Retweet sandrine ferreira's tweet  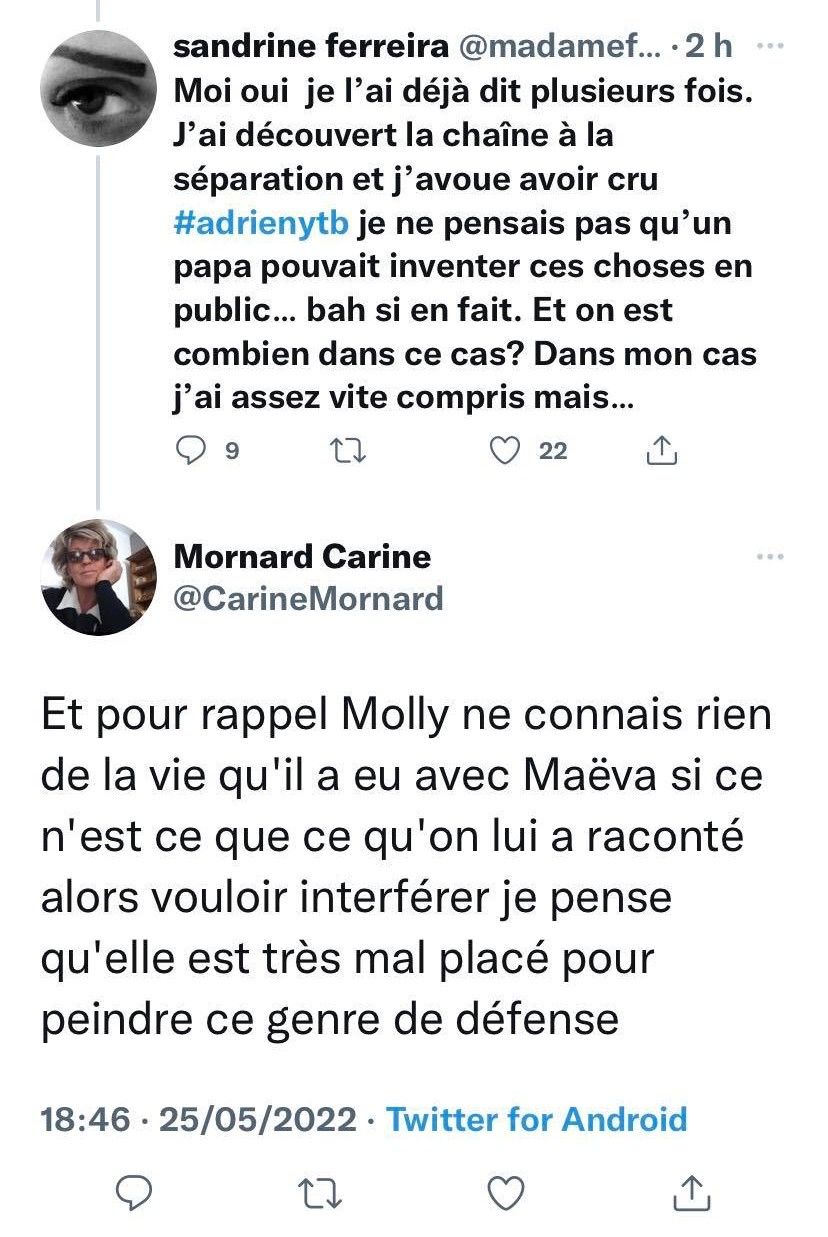(350, 452)
